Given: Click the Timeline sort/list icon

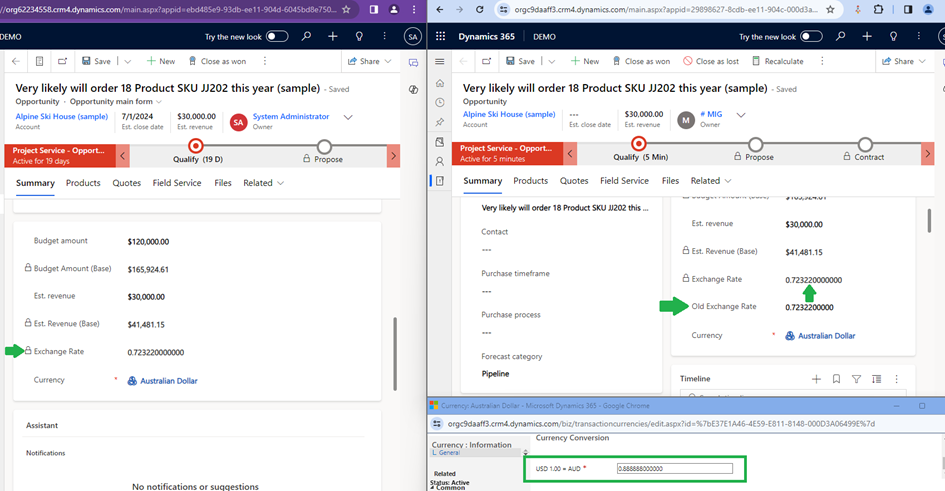Looking at the screenshot, I should 876,379.
